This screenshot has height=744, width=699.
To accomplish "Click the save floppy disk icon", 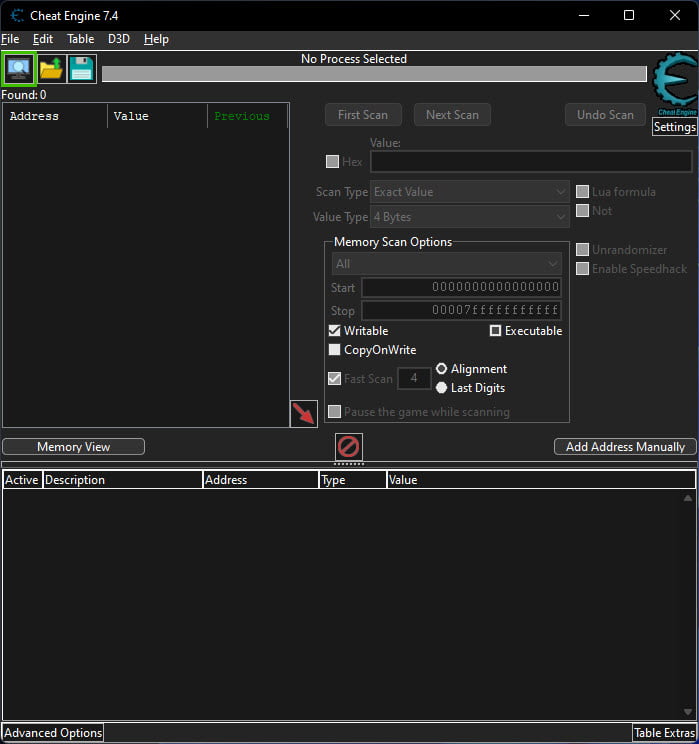I will (82, 69).
